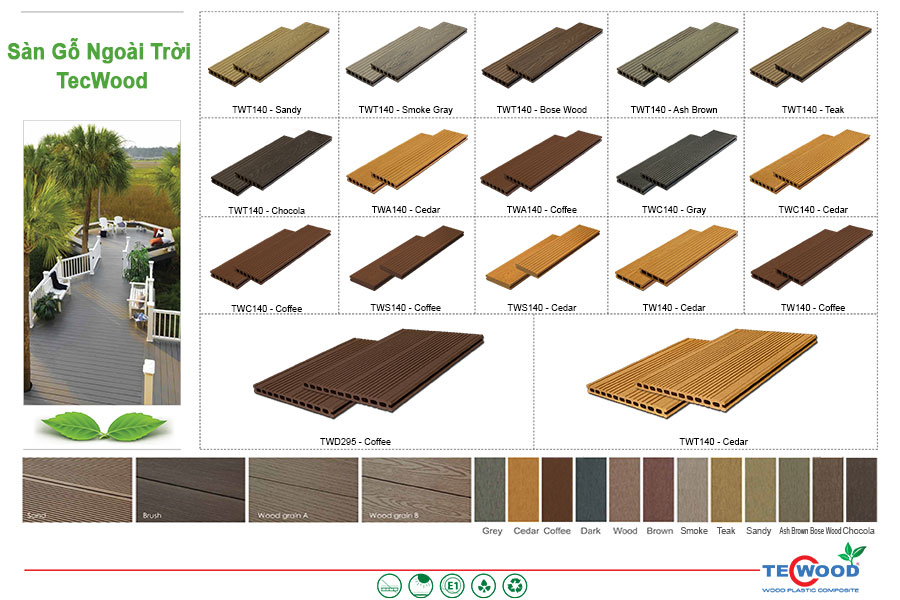
Task: Pick the Bose Wood color swatch
Action: [x=828, y=490]
